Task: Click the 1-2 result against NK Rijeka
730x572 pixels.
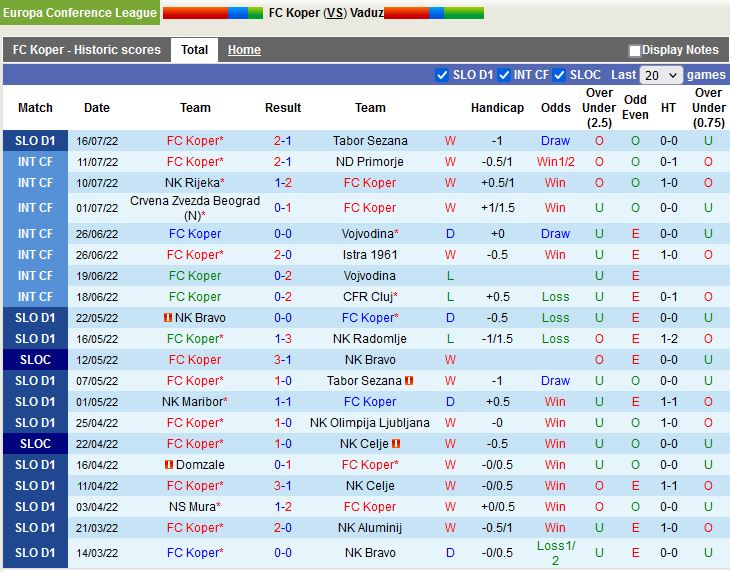Action: coord(283,182)
